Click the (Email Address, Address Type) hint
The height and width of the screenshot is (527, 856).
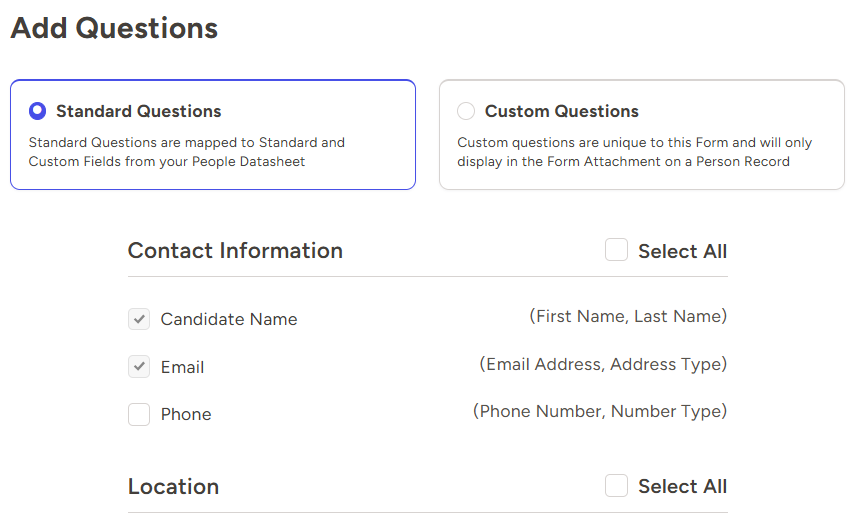[603, 364]
